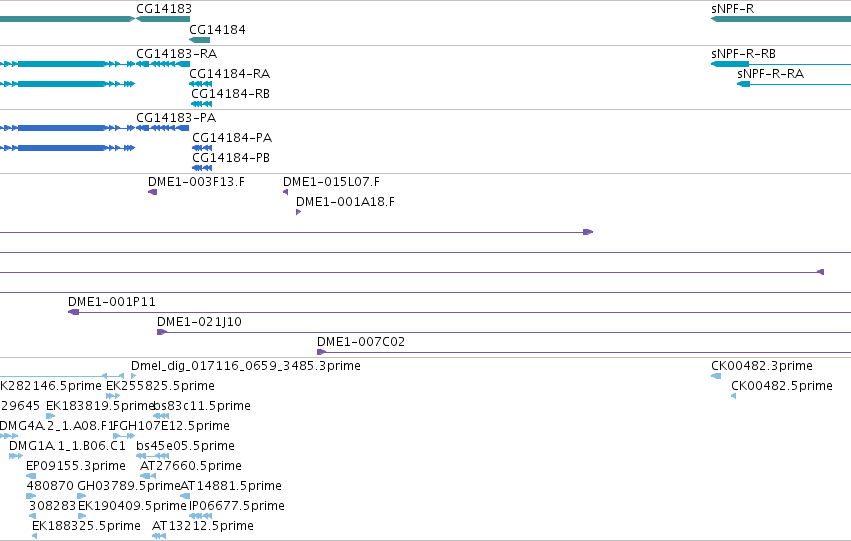
Task: Click the CK00482.5prime EST label
Action: [782, 386]
